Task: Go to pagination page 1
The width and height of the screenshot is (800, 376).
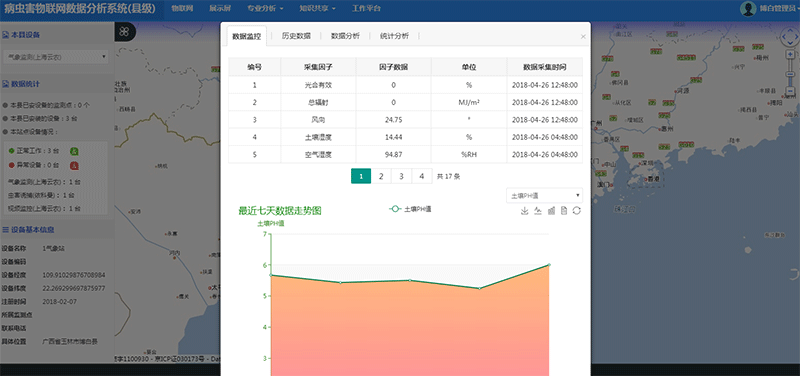Action: pyautogui.click(x=361, y=176)
